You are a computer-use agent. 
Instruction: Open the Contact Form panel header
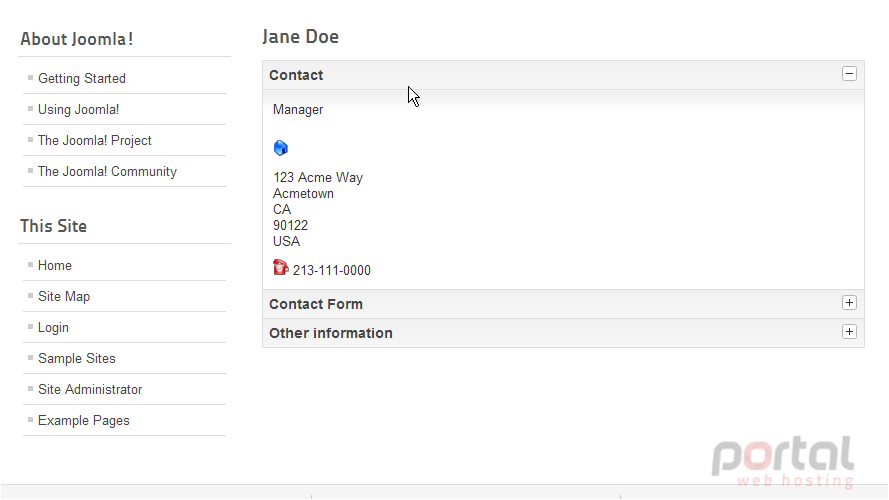point(563,304)
